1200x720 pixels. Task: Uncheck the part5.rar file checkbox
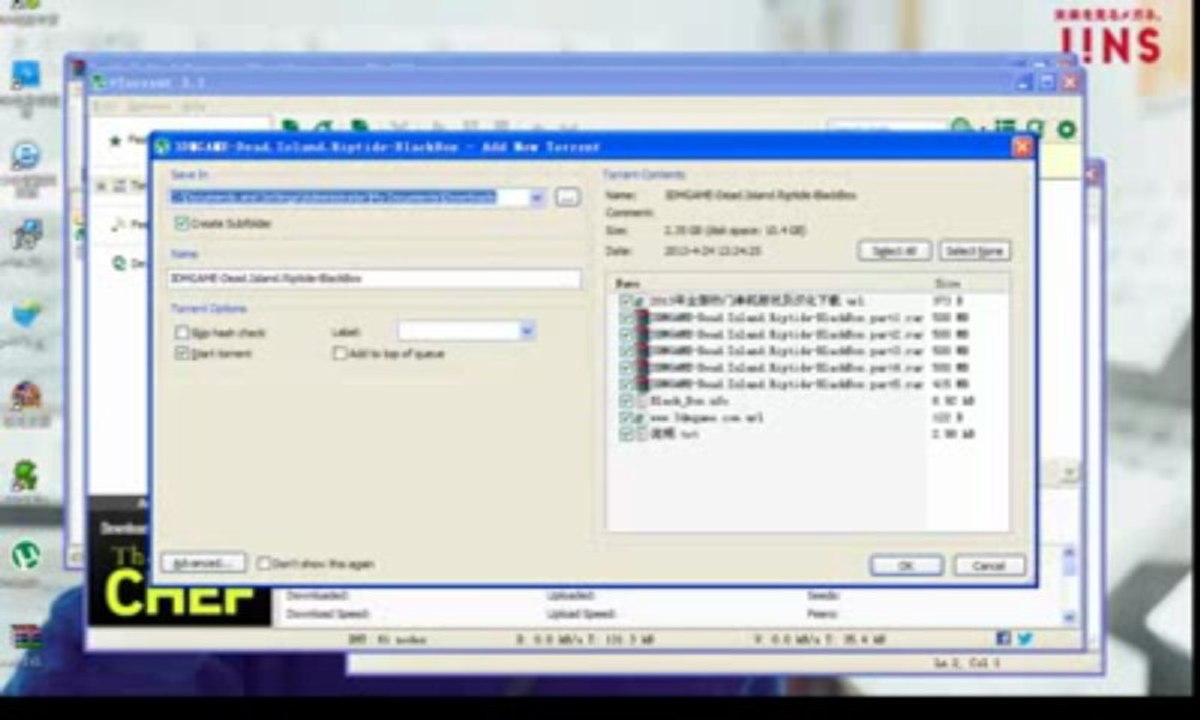click(x=626, y=383)
